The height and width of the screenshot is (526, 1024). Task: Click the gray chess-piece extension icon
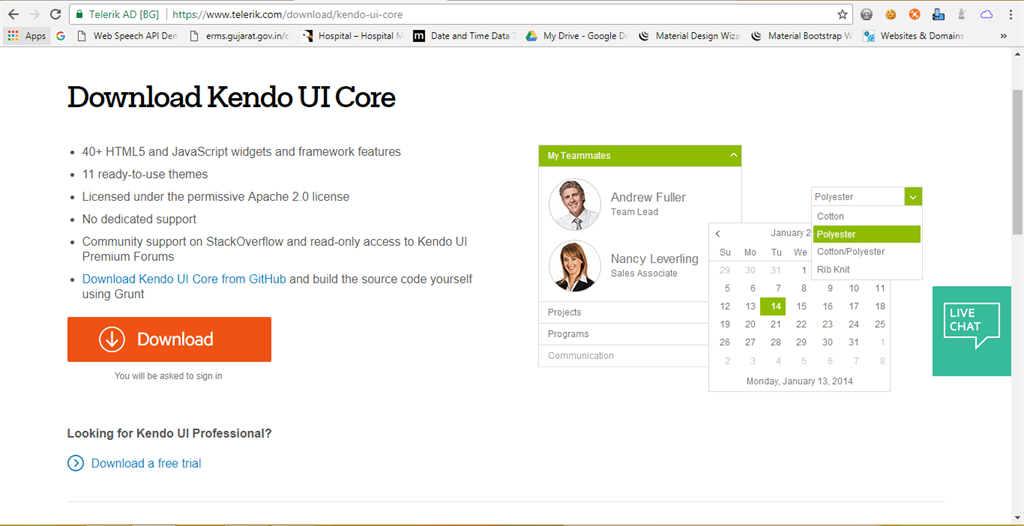click(962, 14)
